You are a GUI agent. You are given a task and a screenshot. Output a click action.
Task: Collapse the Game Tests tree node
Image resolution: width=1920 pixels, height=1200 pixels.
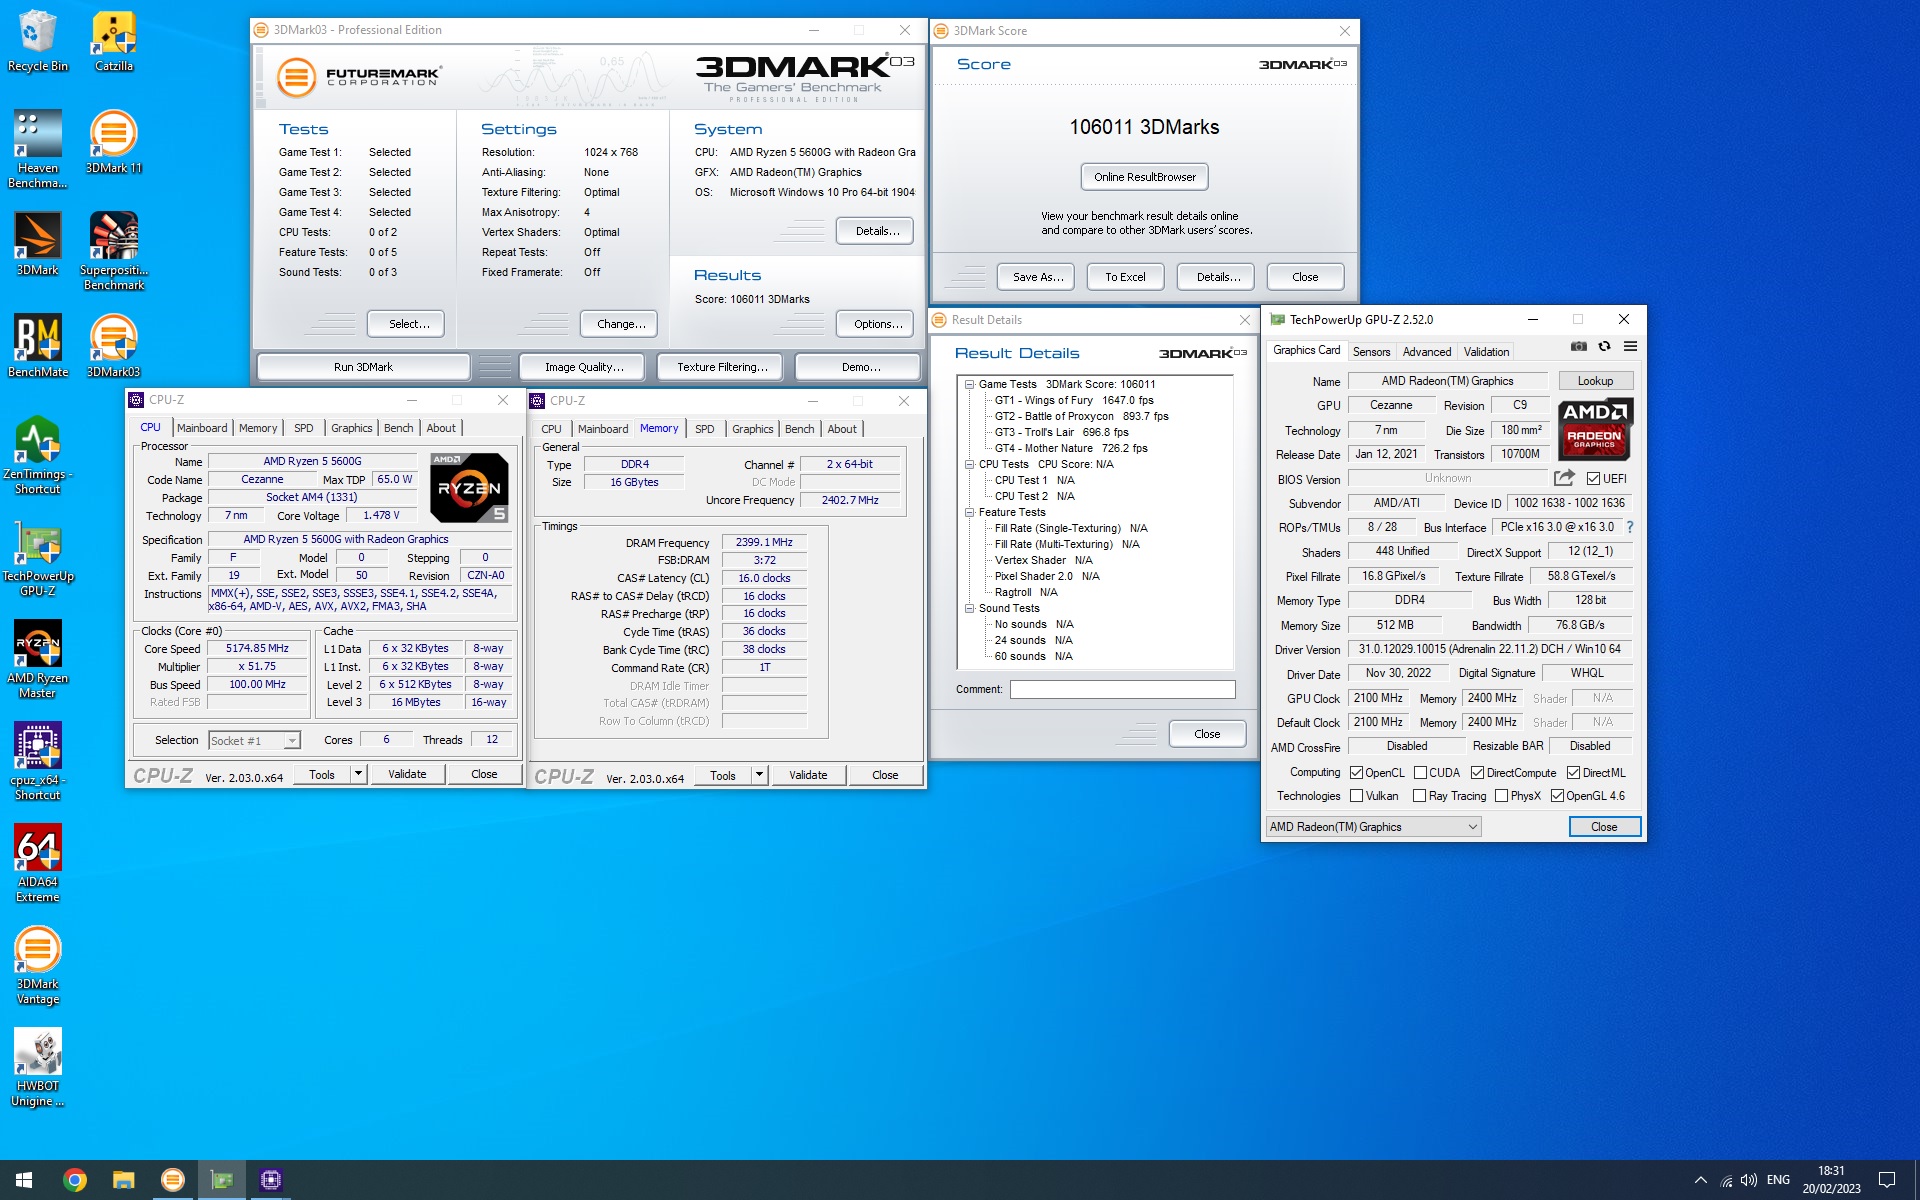coord(969,384)
